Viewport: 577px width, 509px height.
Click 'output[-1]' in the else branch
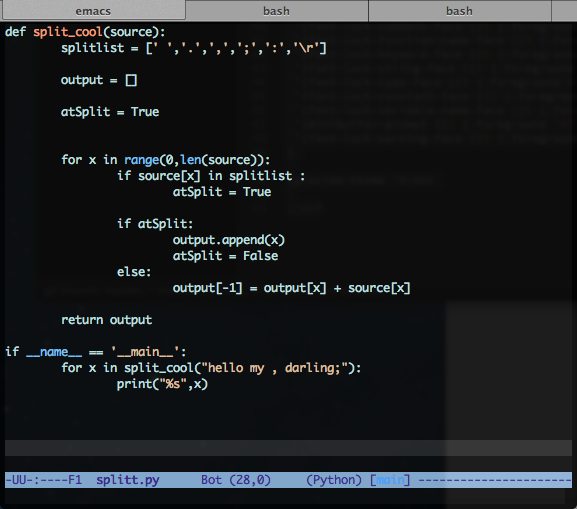point(208,288)
